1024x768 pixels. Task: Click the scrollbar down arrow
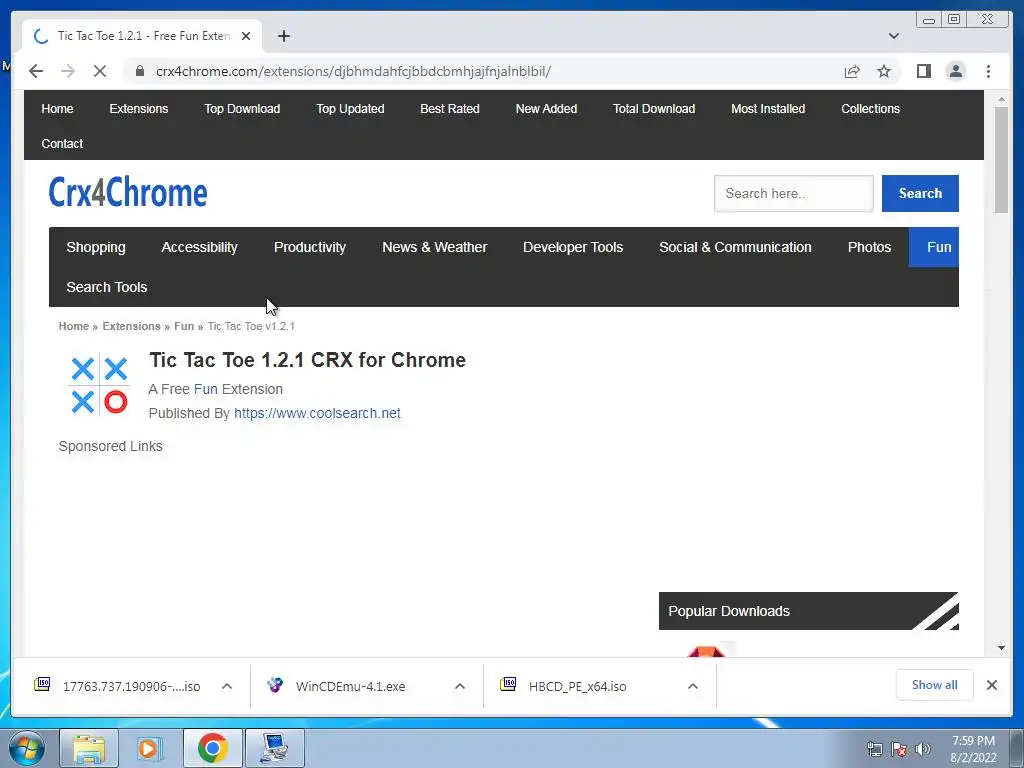click(x=1001, y=648)
